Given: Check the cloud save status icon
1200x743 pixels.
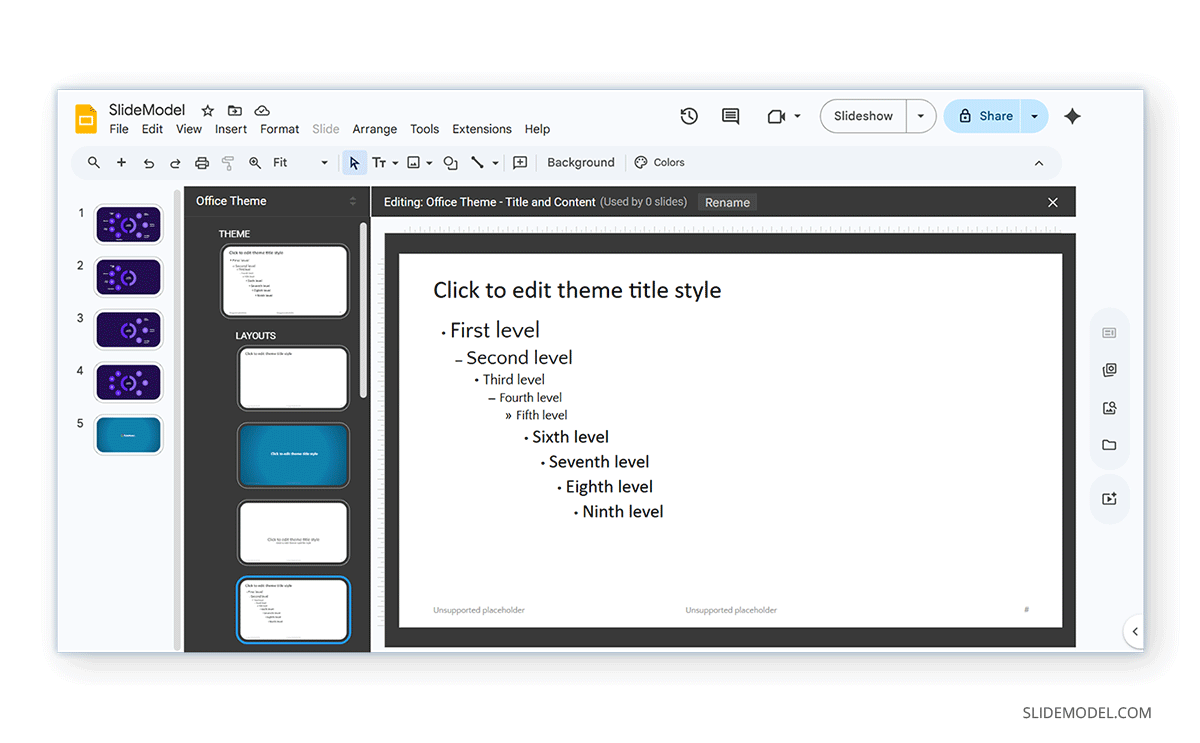Looking at the screenshot, I should coord(262,111).
